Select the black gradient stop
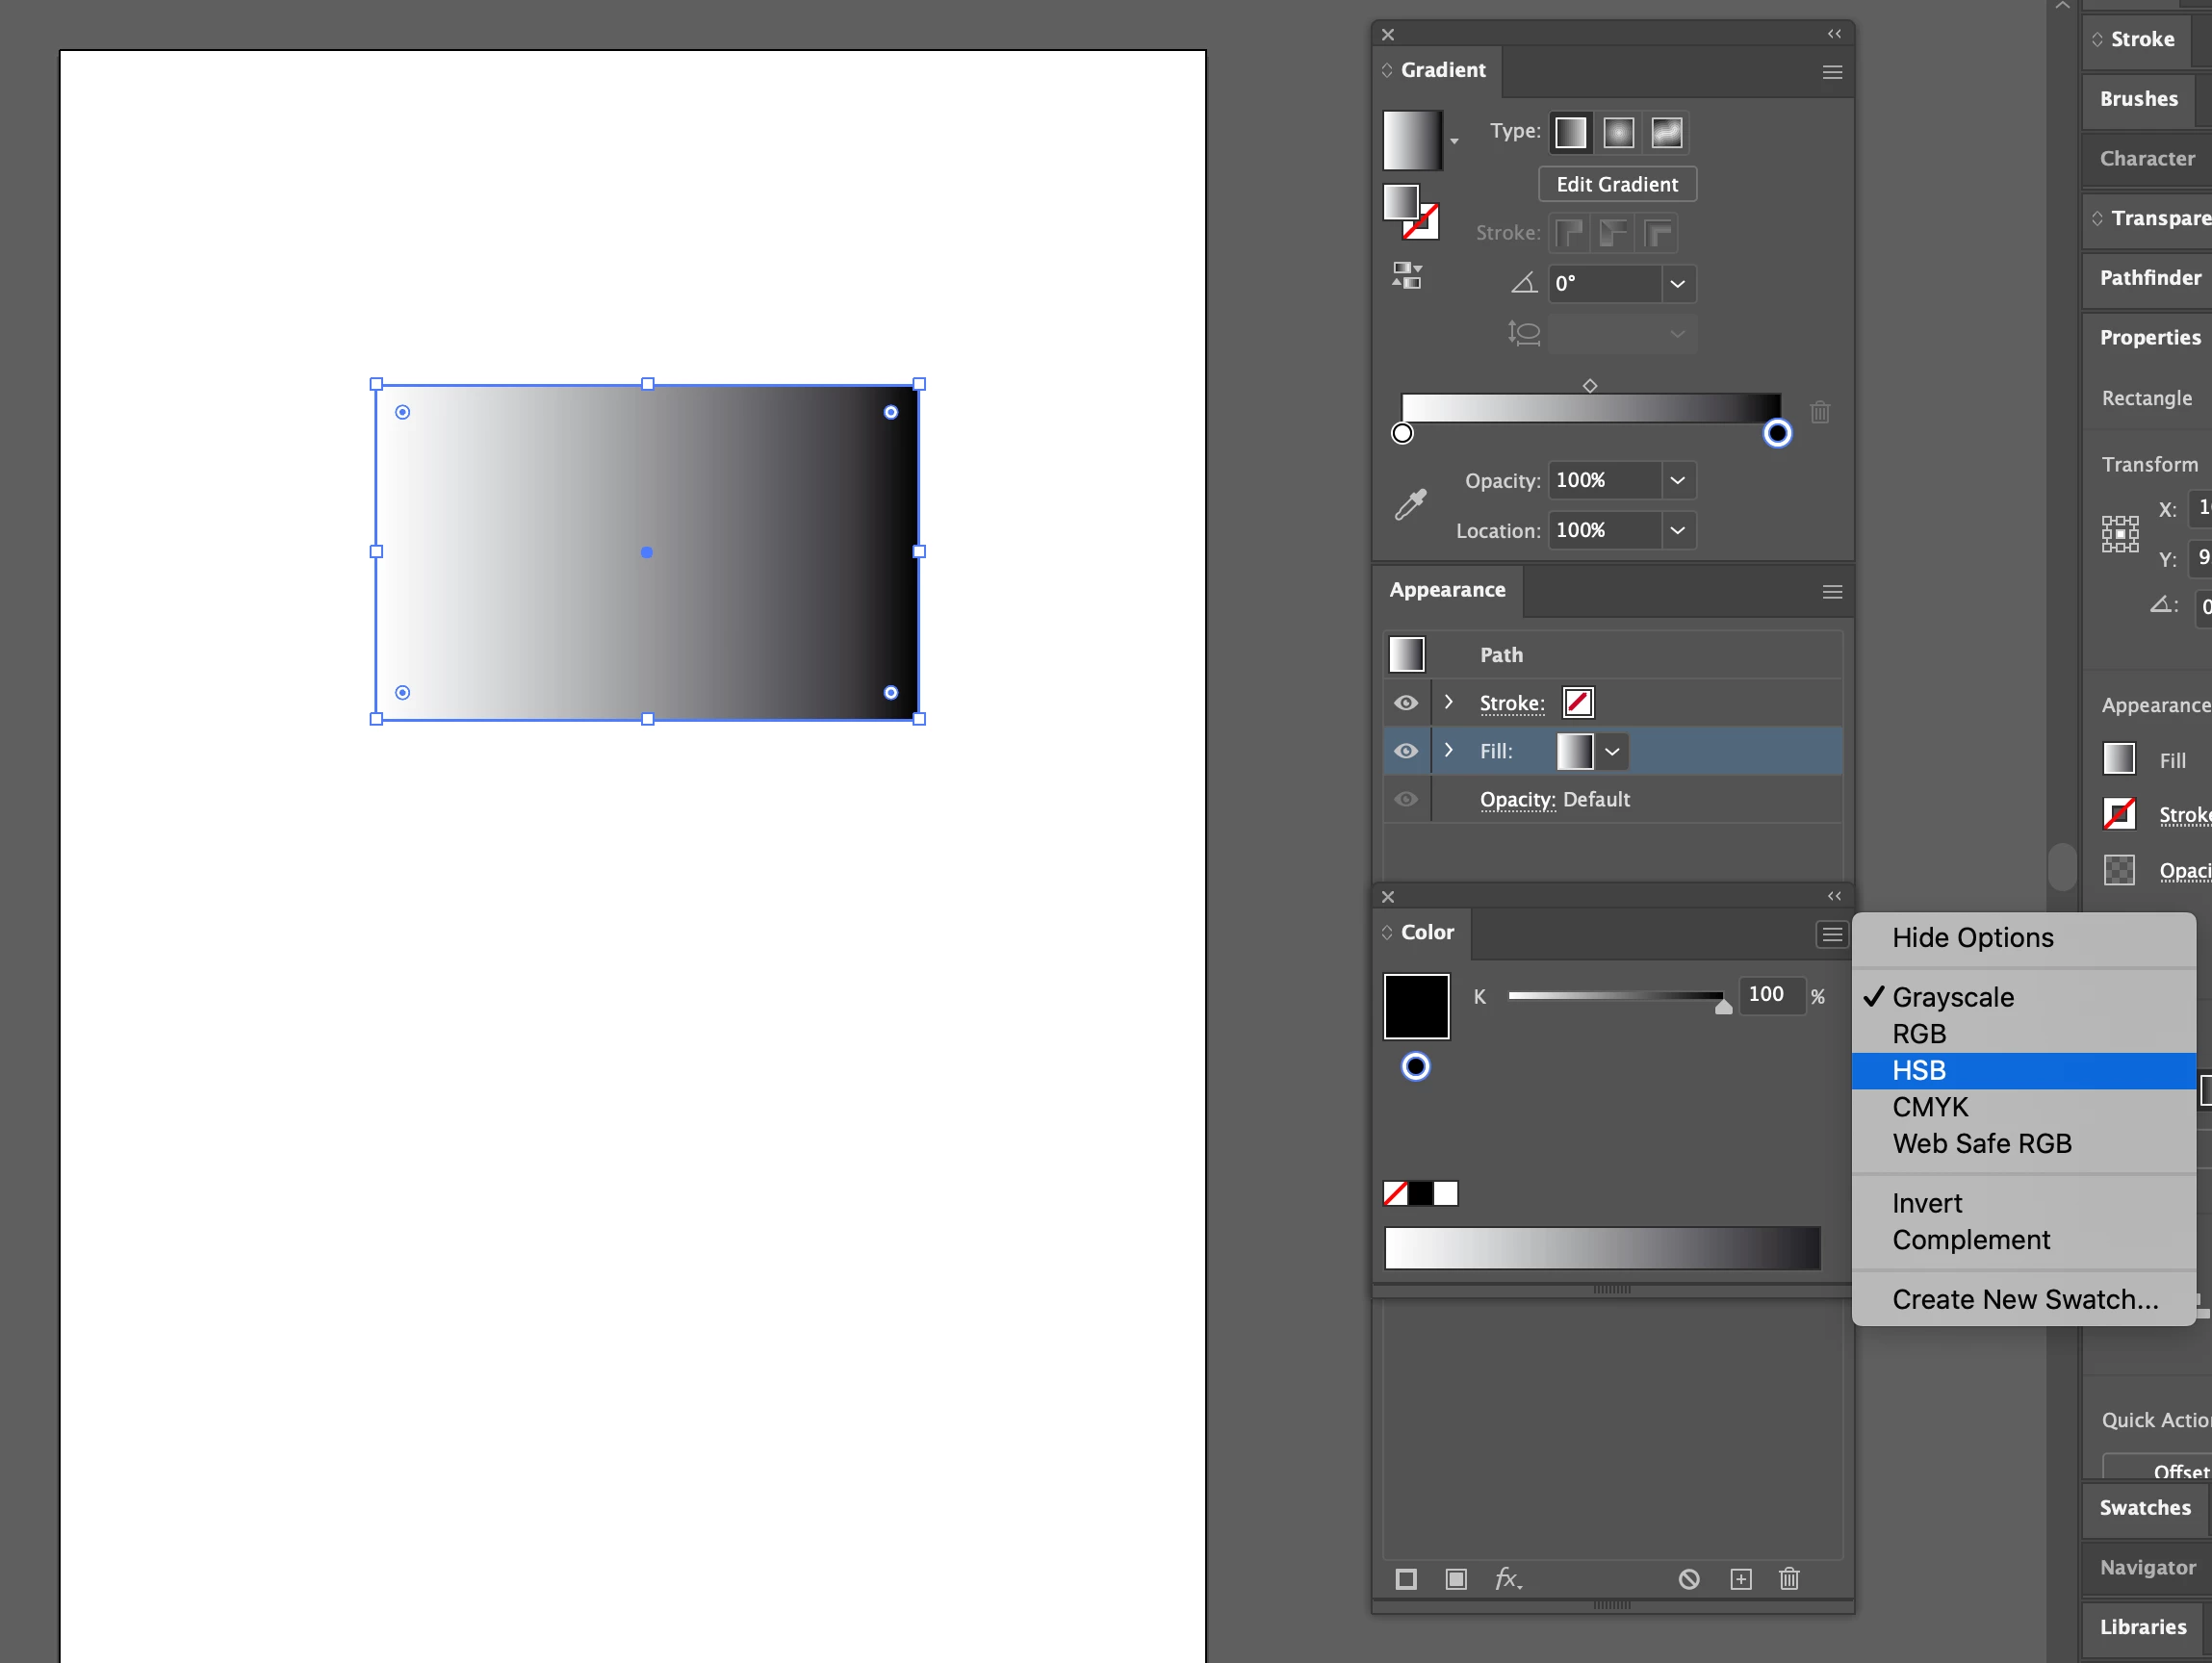2212x1663 pixels. (x=1777, y=433)
